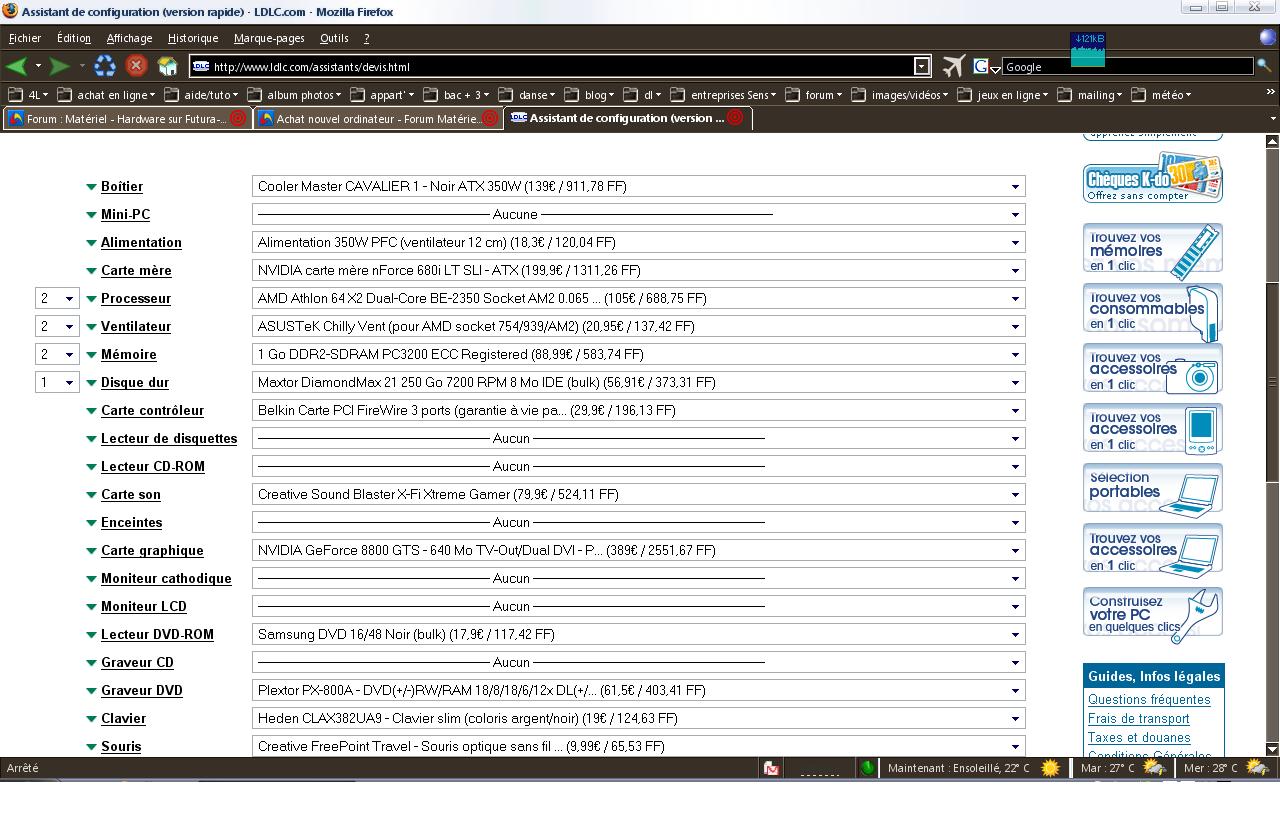The image size is (1280, 813).
Task: Open the Questions fréquentes link
Action: coord(1149,699)
